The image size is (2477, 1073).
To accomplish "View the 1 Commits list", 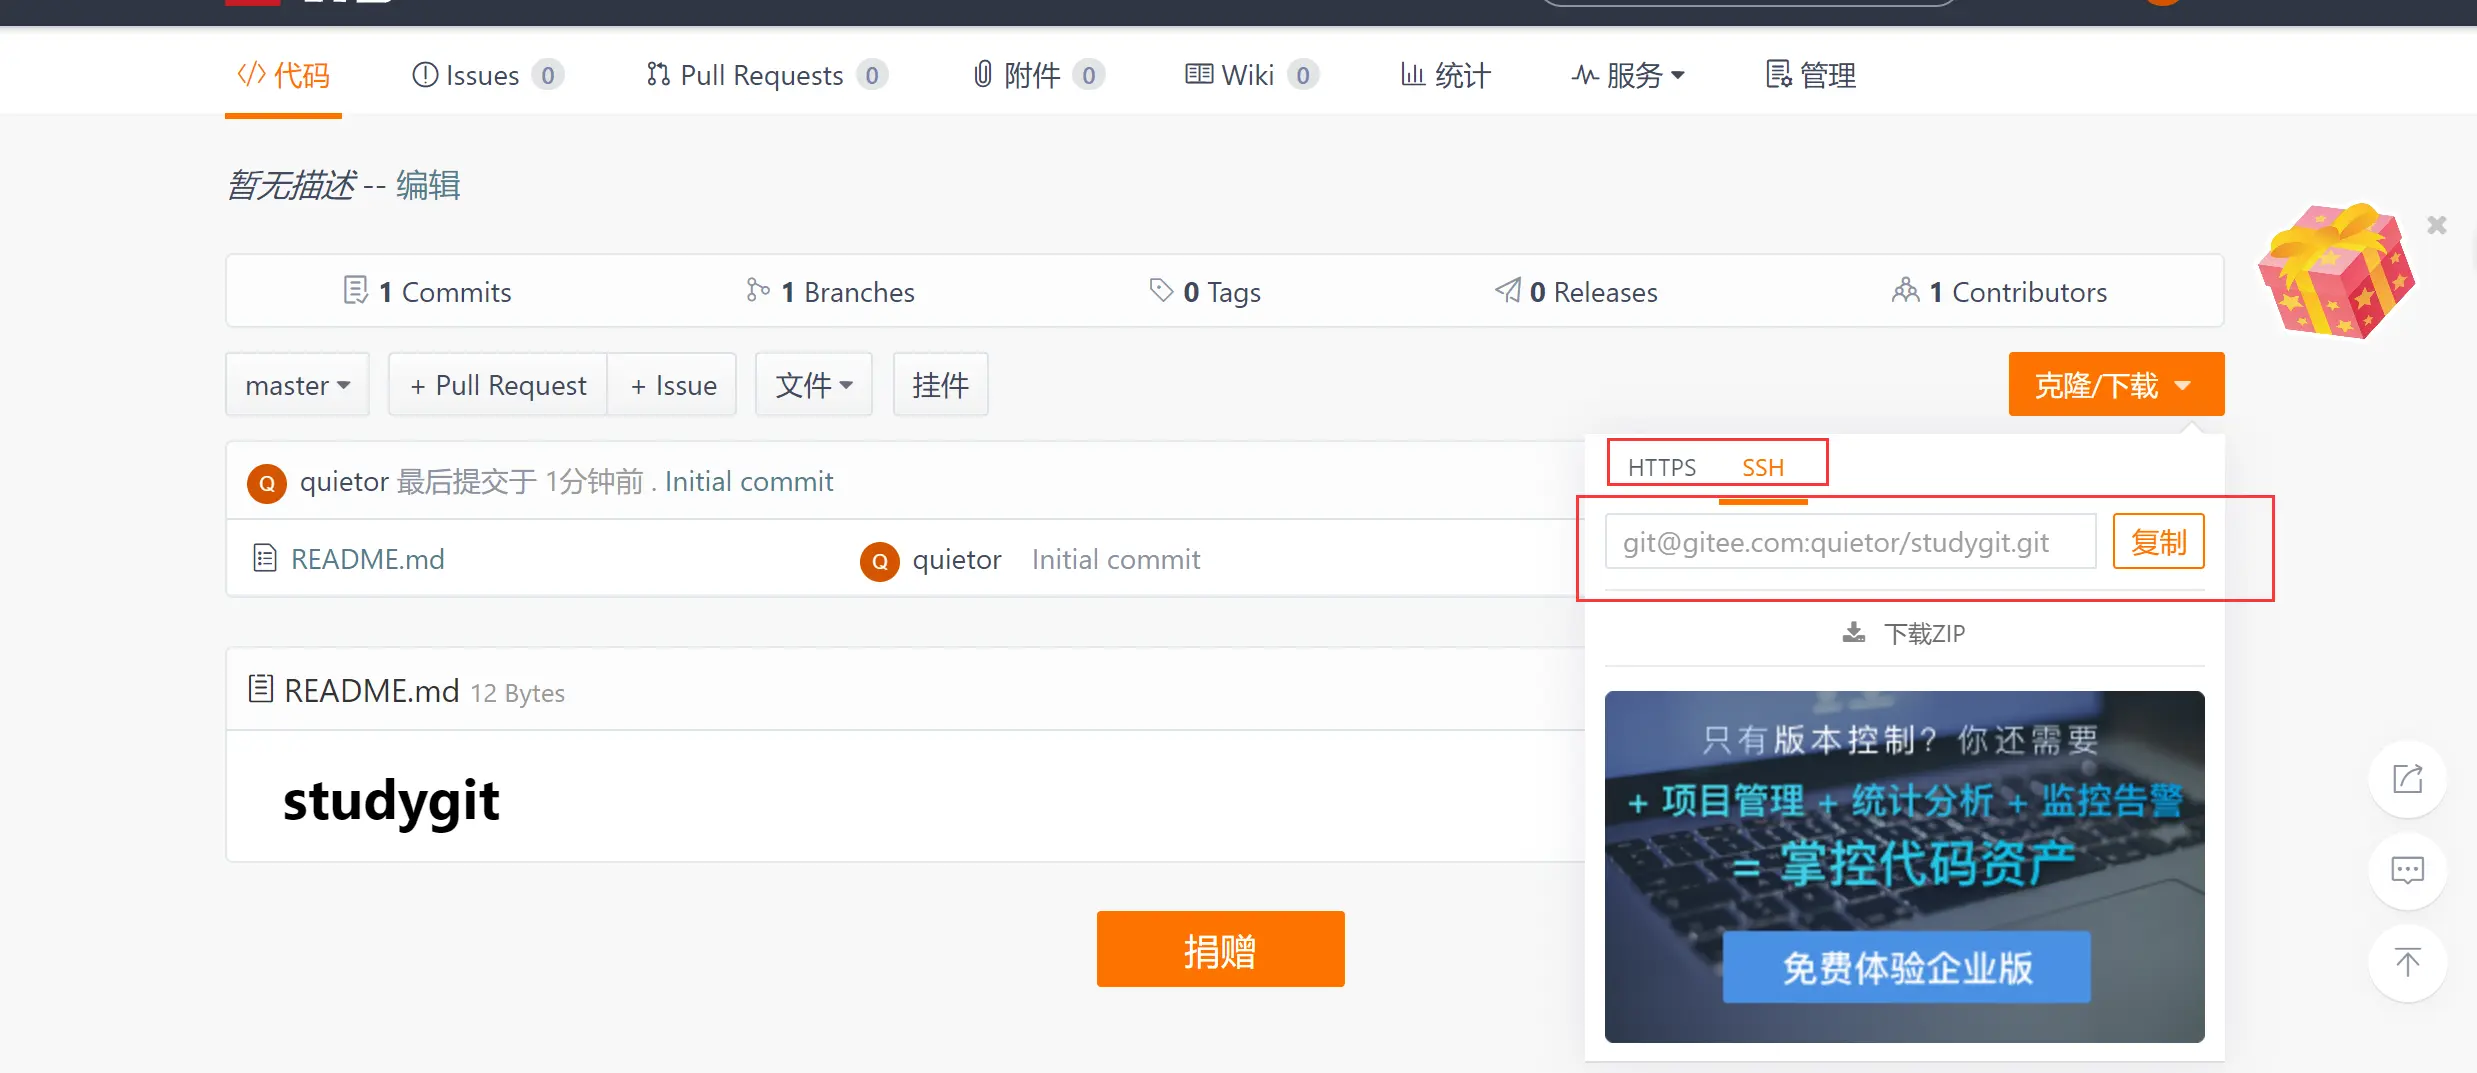I will tap(427, 292).
